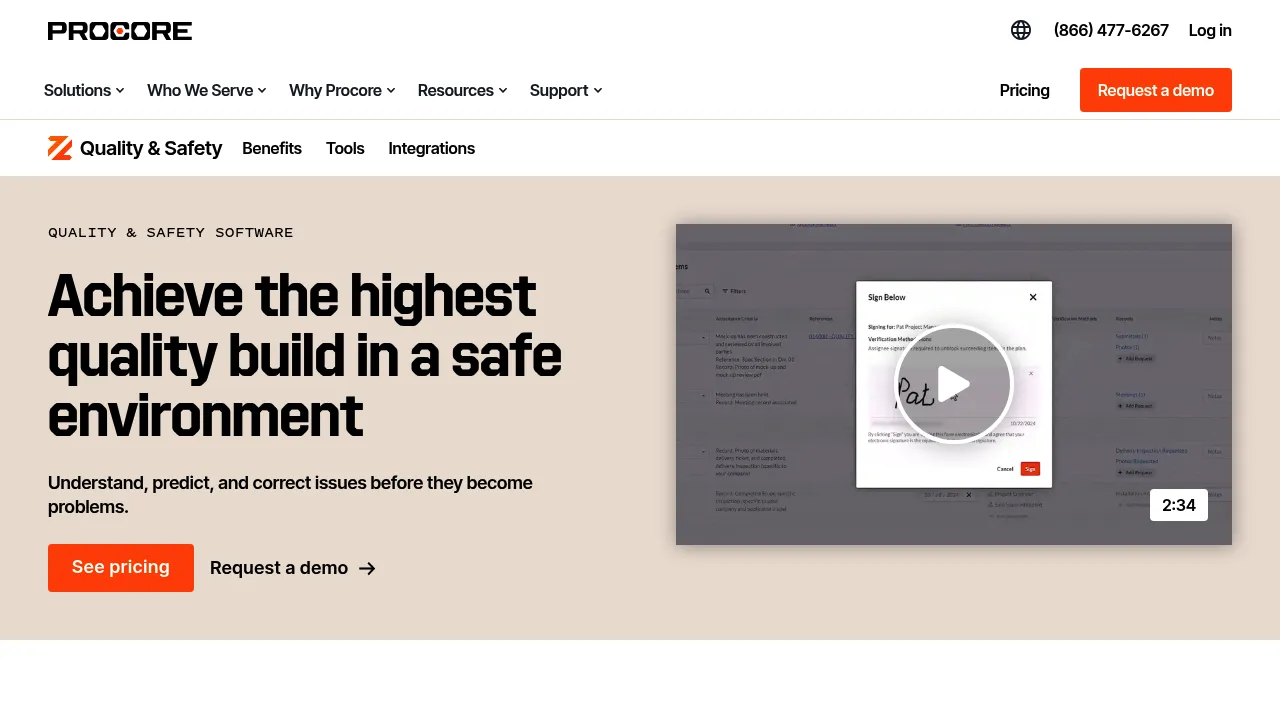Click the Log in link

click(x=1210, y=30)
